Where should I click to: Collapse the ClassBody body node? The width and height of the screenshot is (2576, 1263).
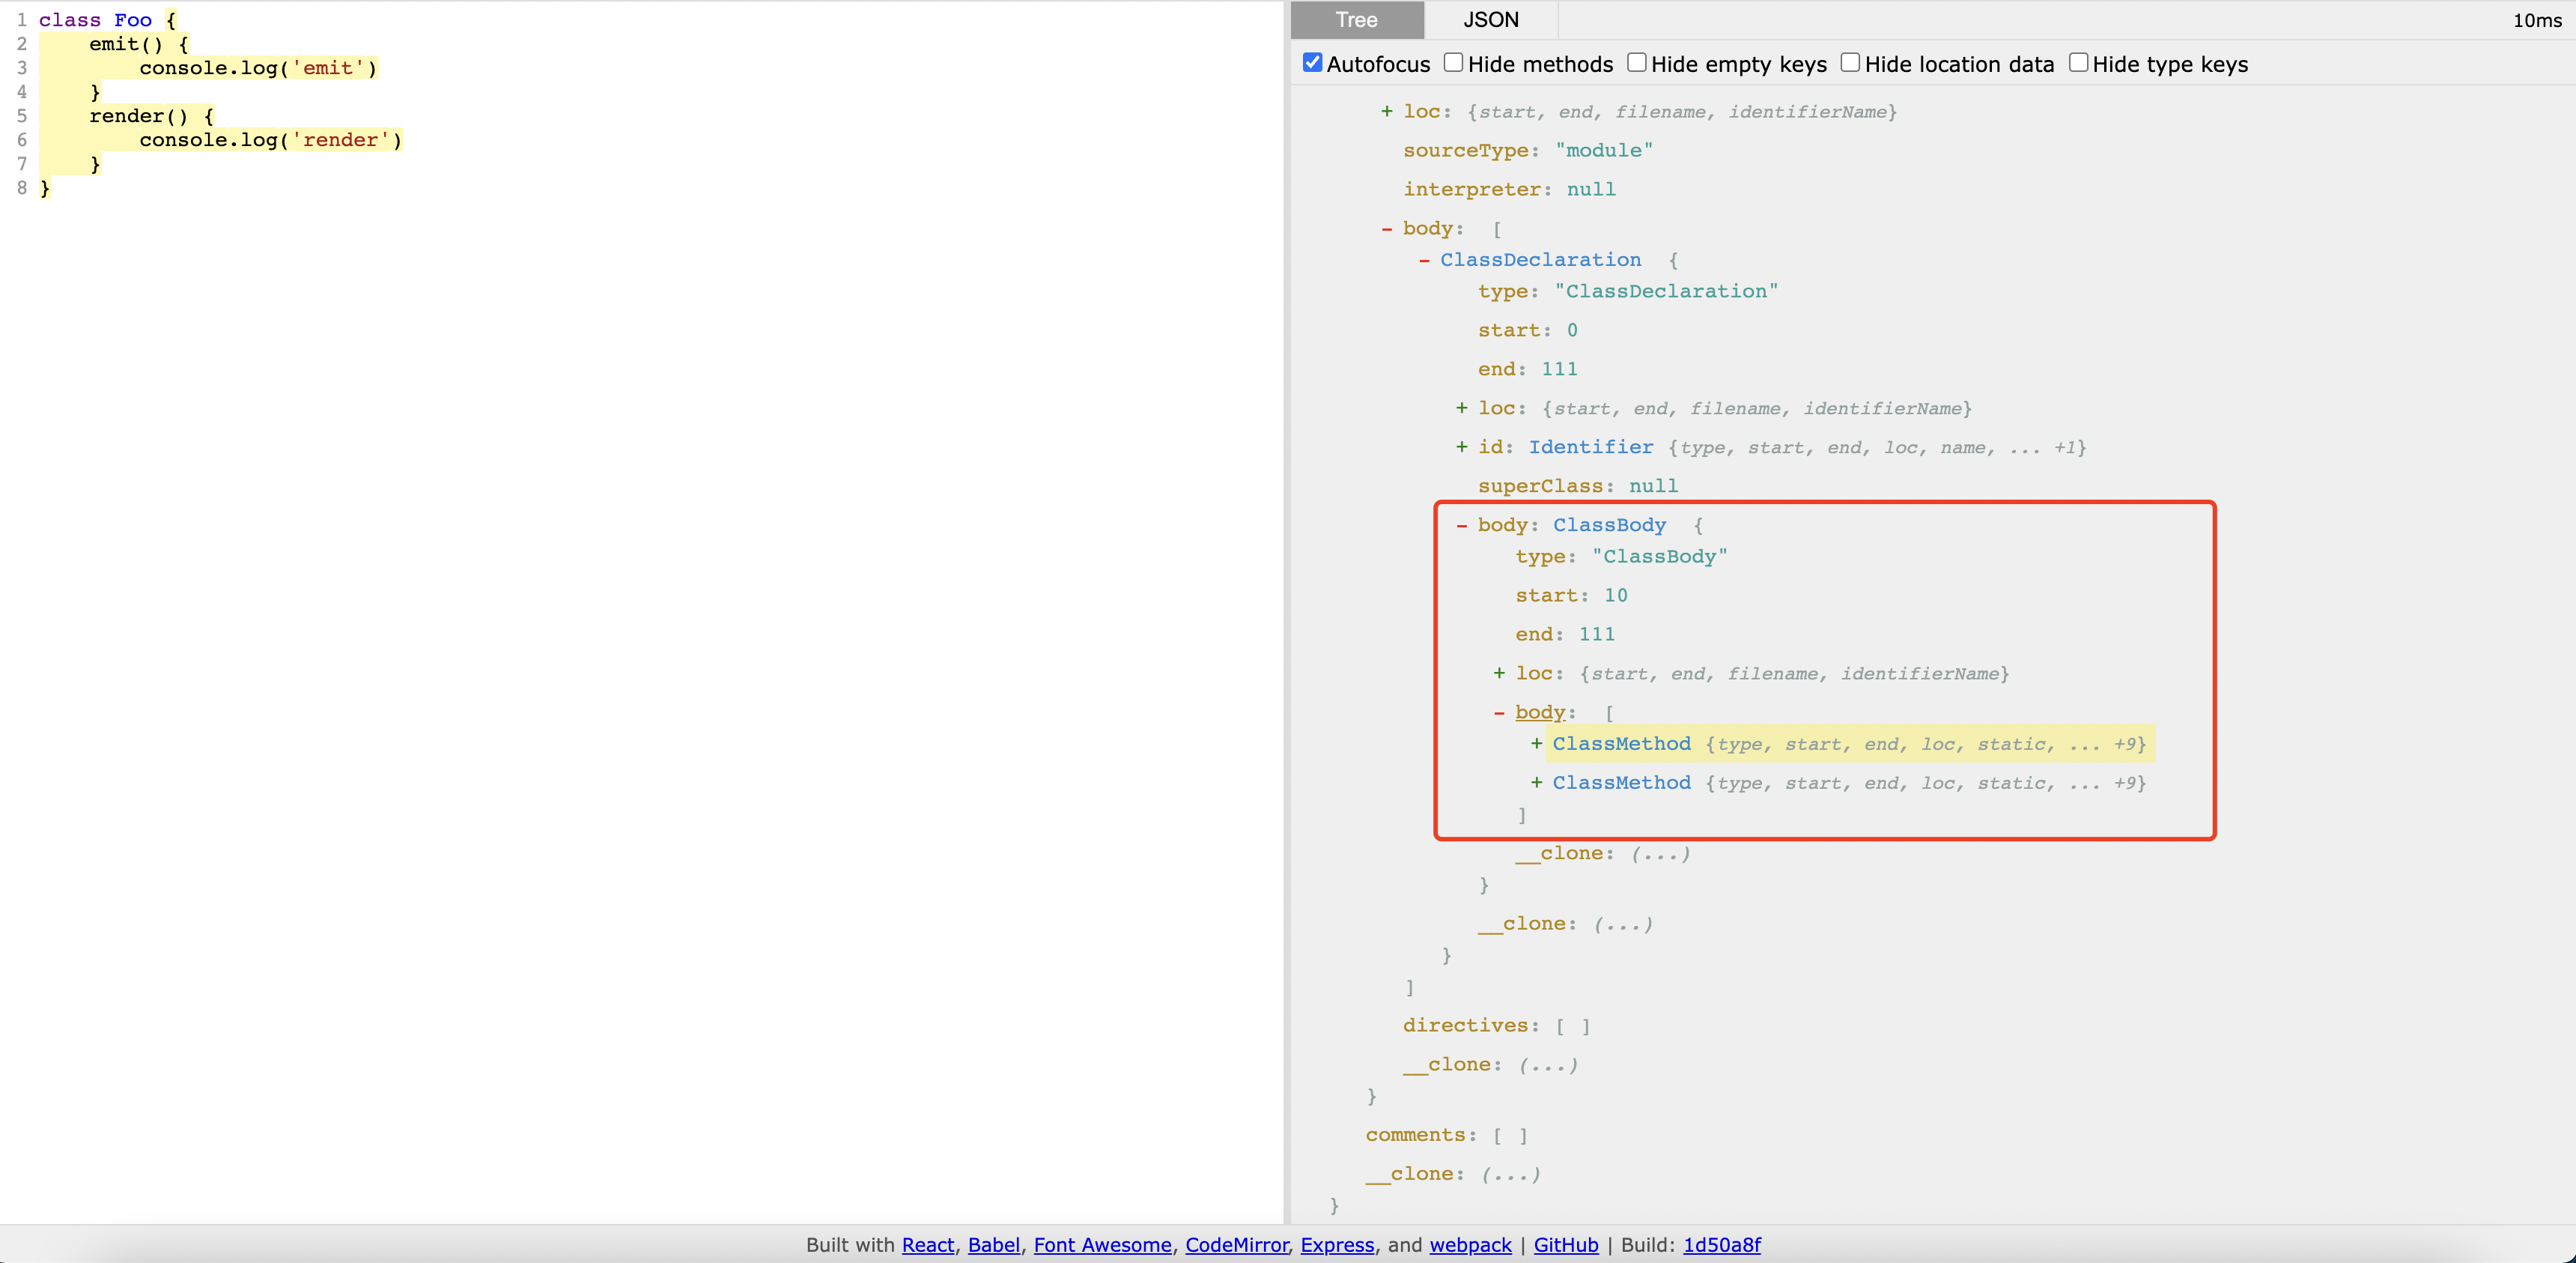pyautogui.click(x=1461, y=525)
